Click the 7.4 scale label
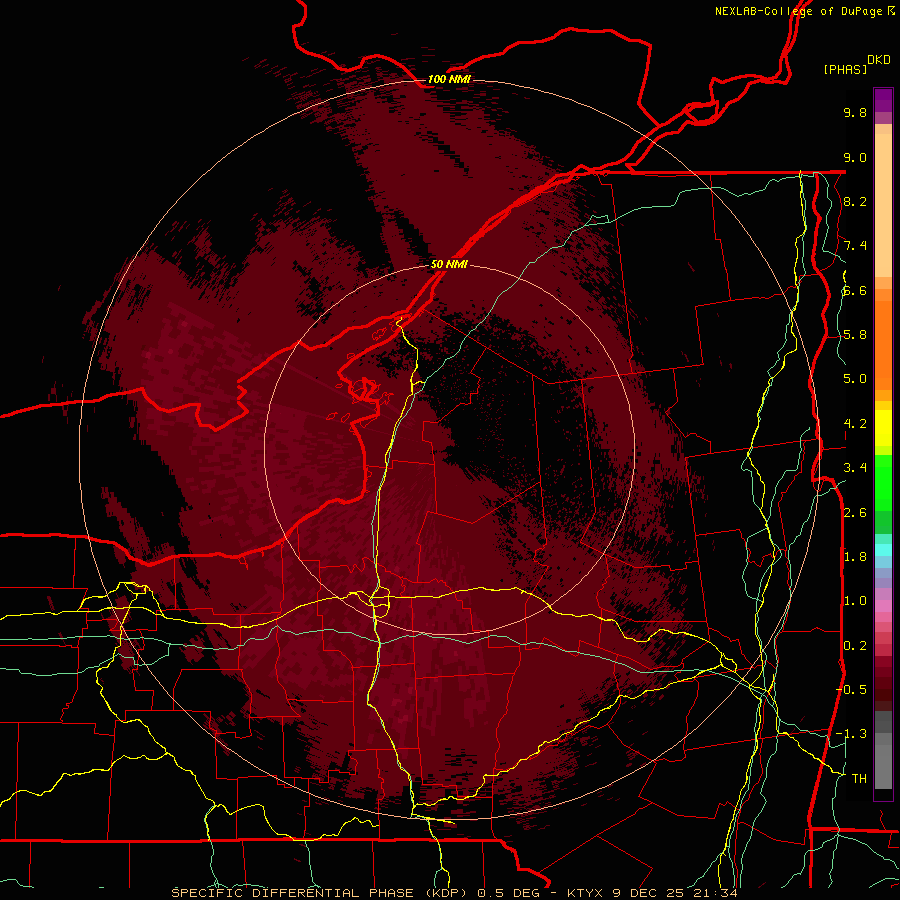This screenshot has width=900, height=900. (x=855, y=246)
